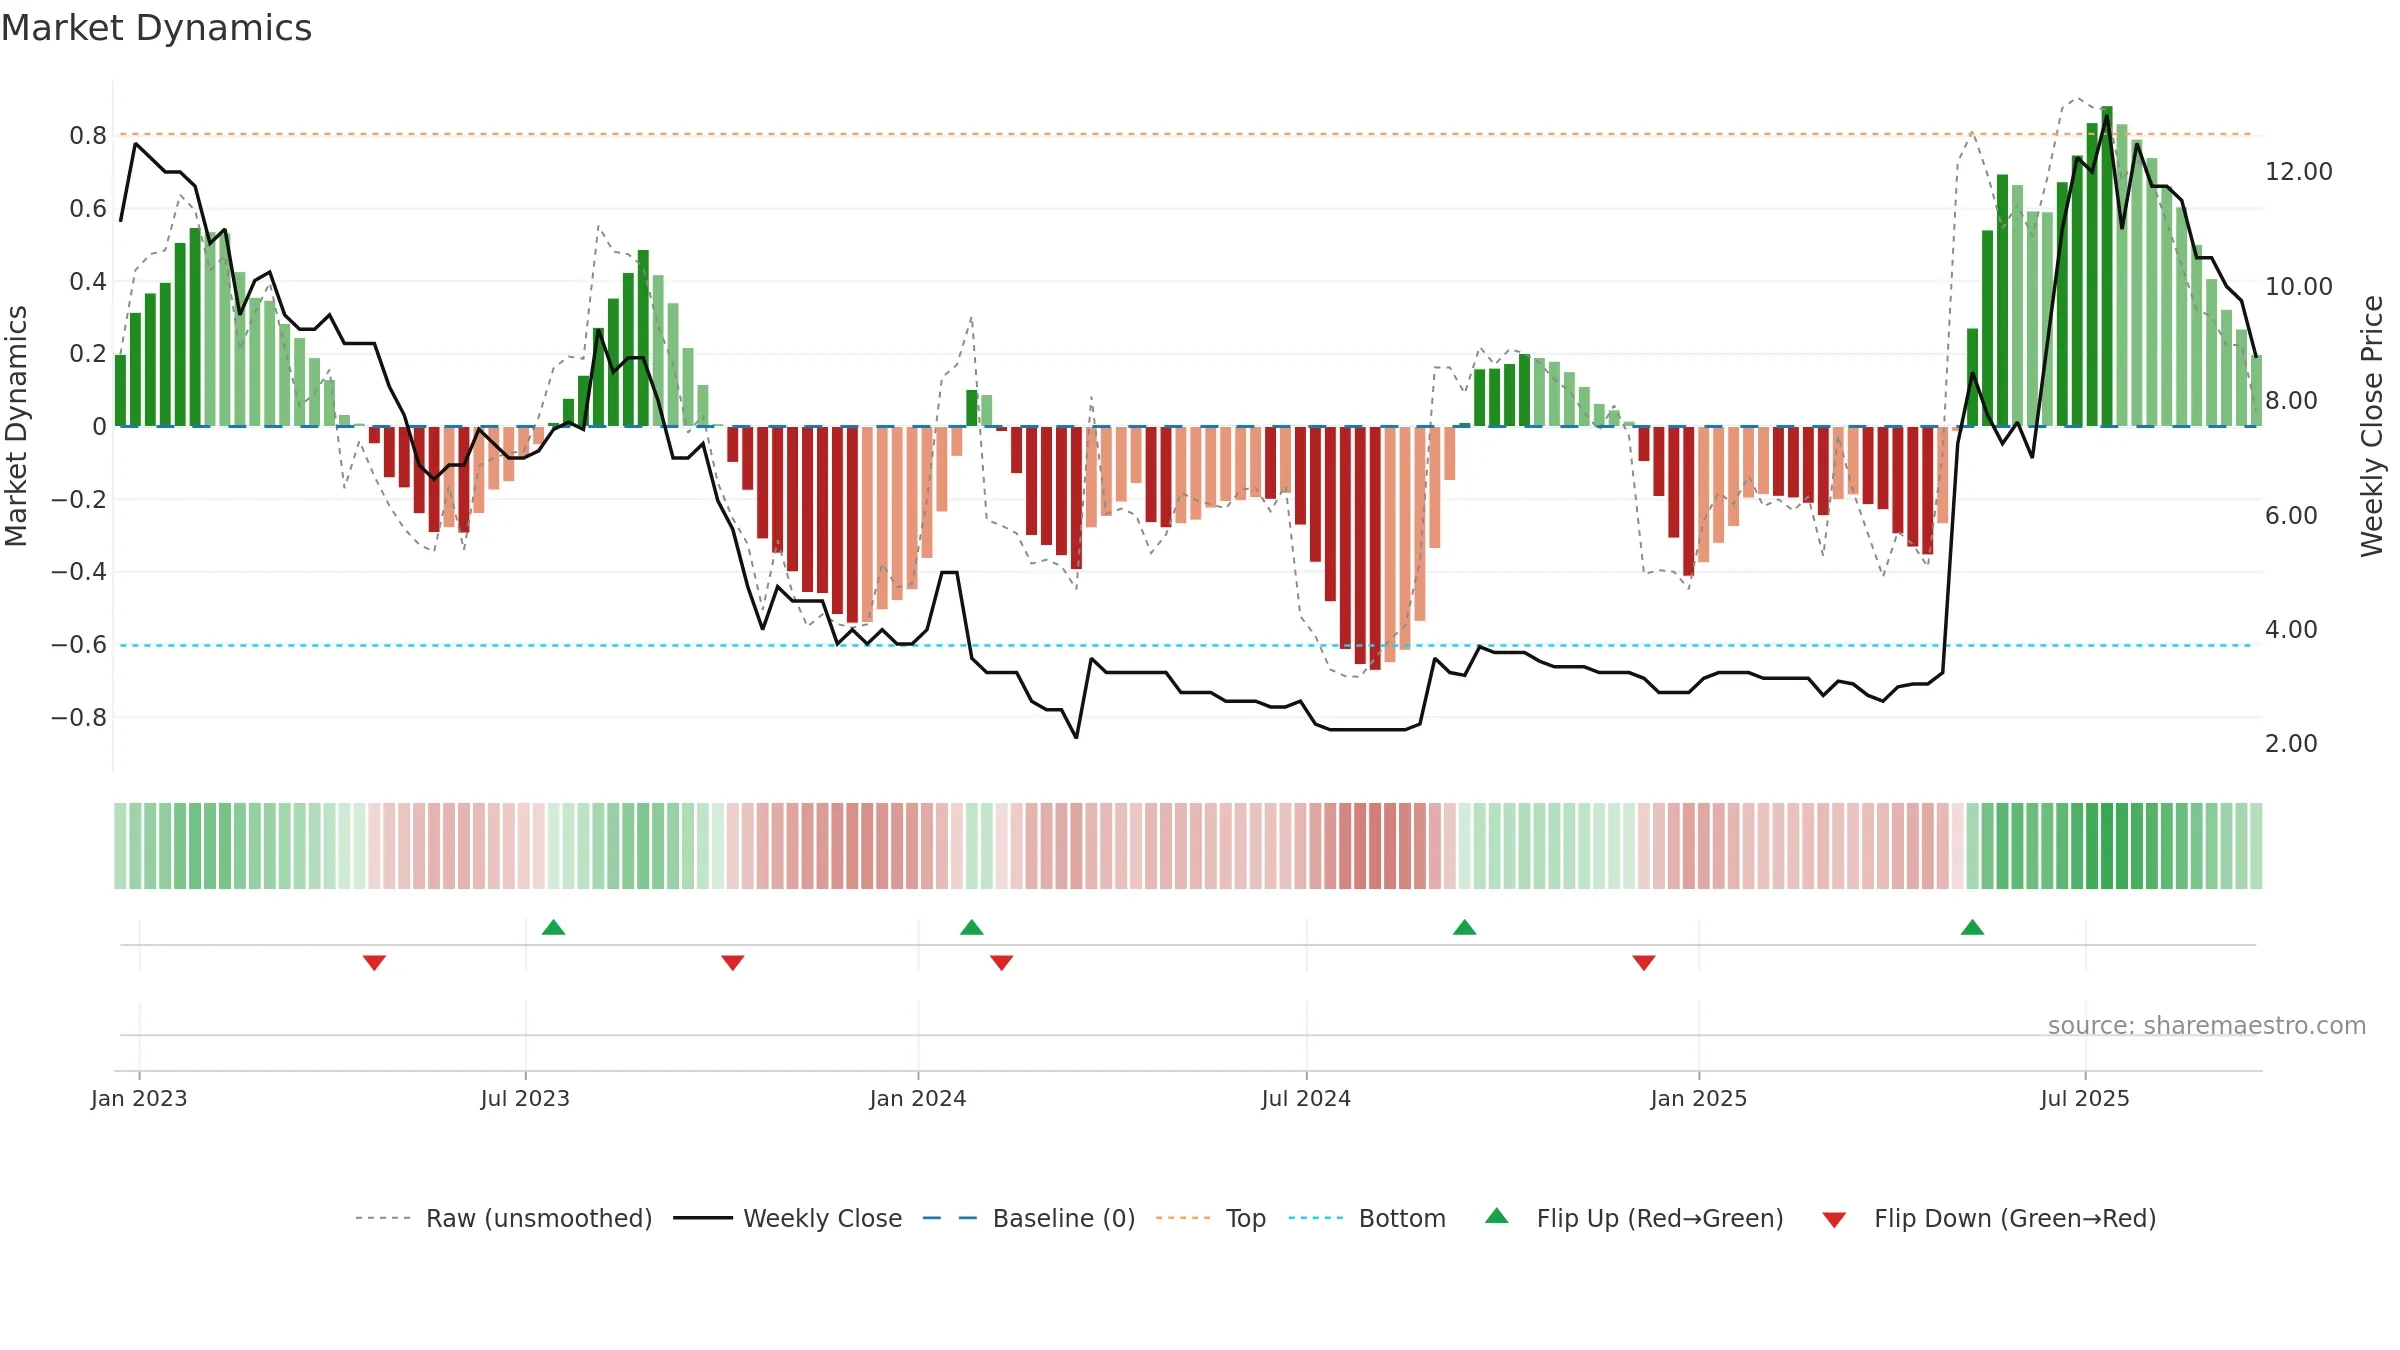Click the 4.00 right axis price label

(2291, 629)
